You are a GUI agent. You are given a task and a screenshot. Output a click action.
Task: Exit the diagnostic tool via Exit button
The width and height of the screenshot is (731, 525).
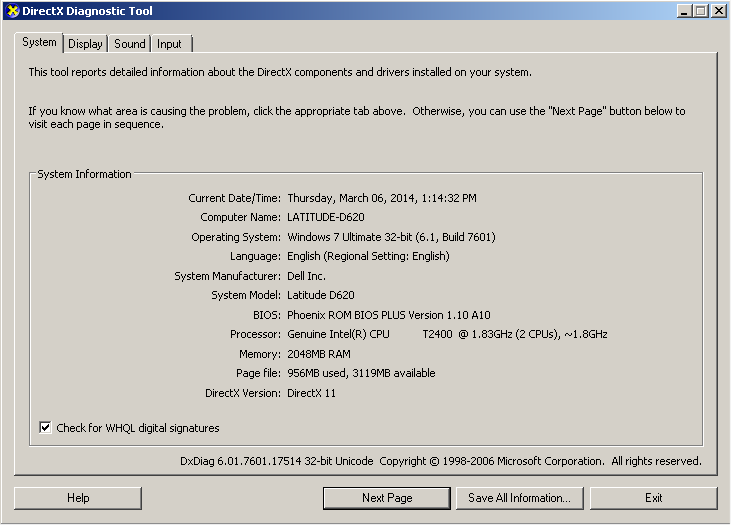click(x=653, y=498)
